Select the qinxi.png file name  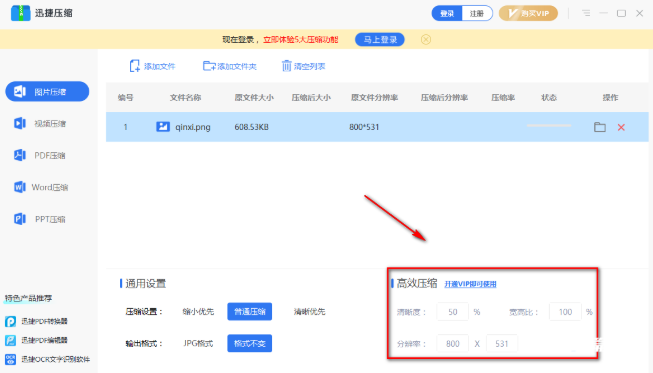193,127
